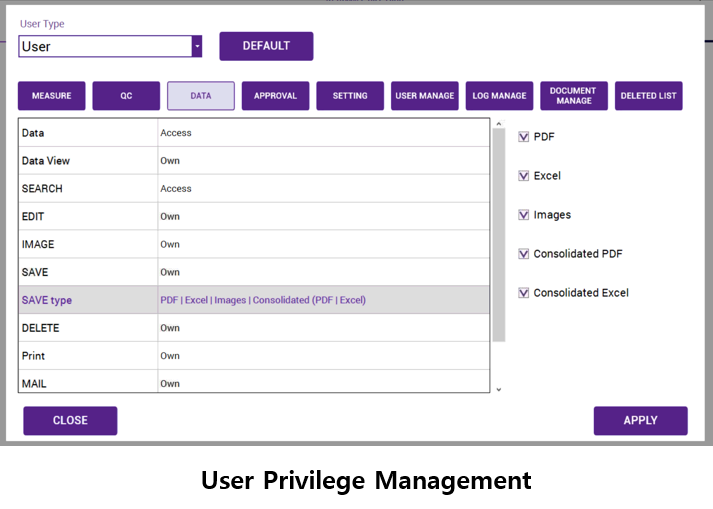Uncheck the PDF checkbox
This screenshot has width=713, height=509.
click(x=524, y=137)
